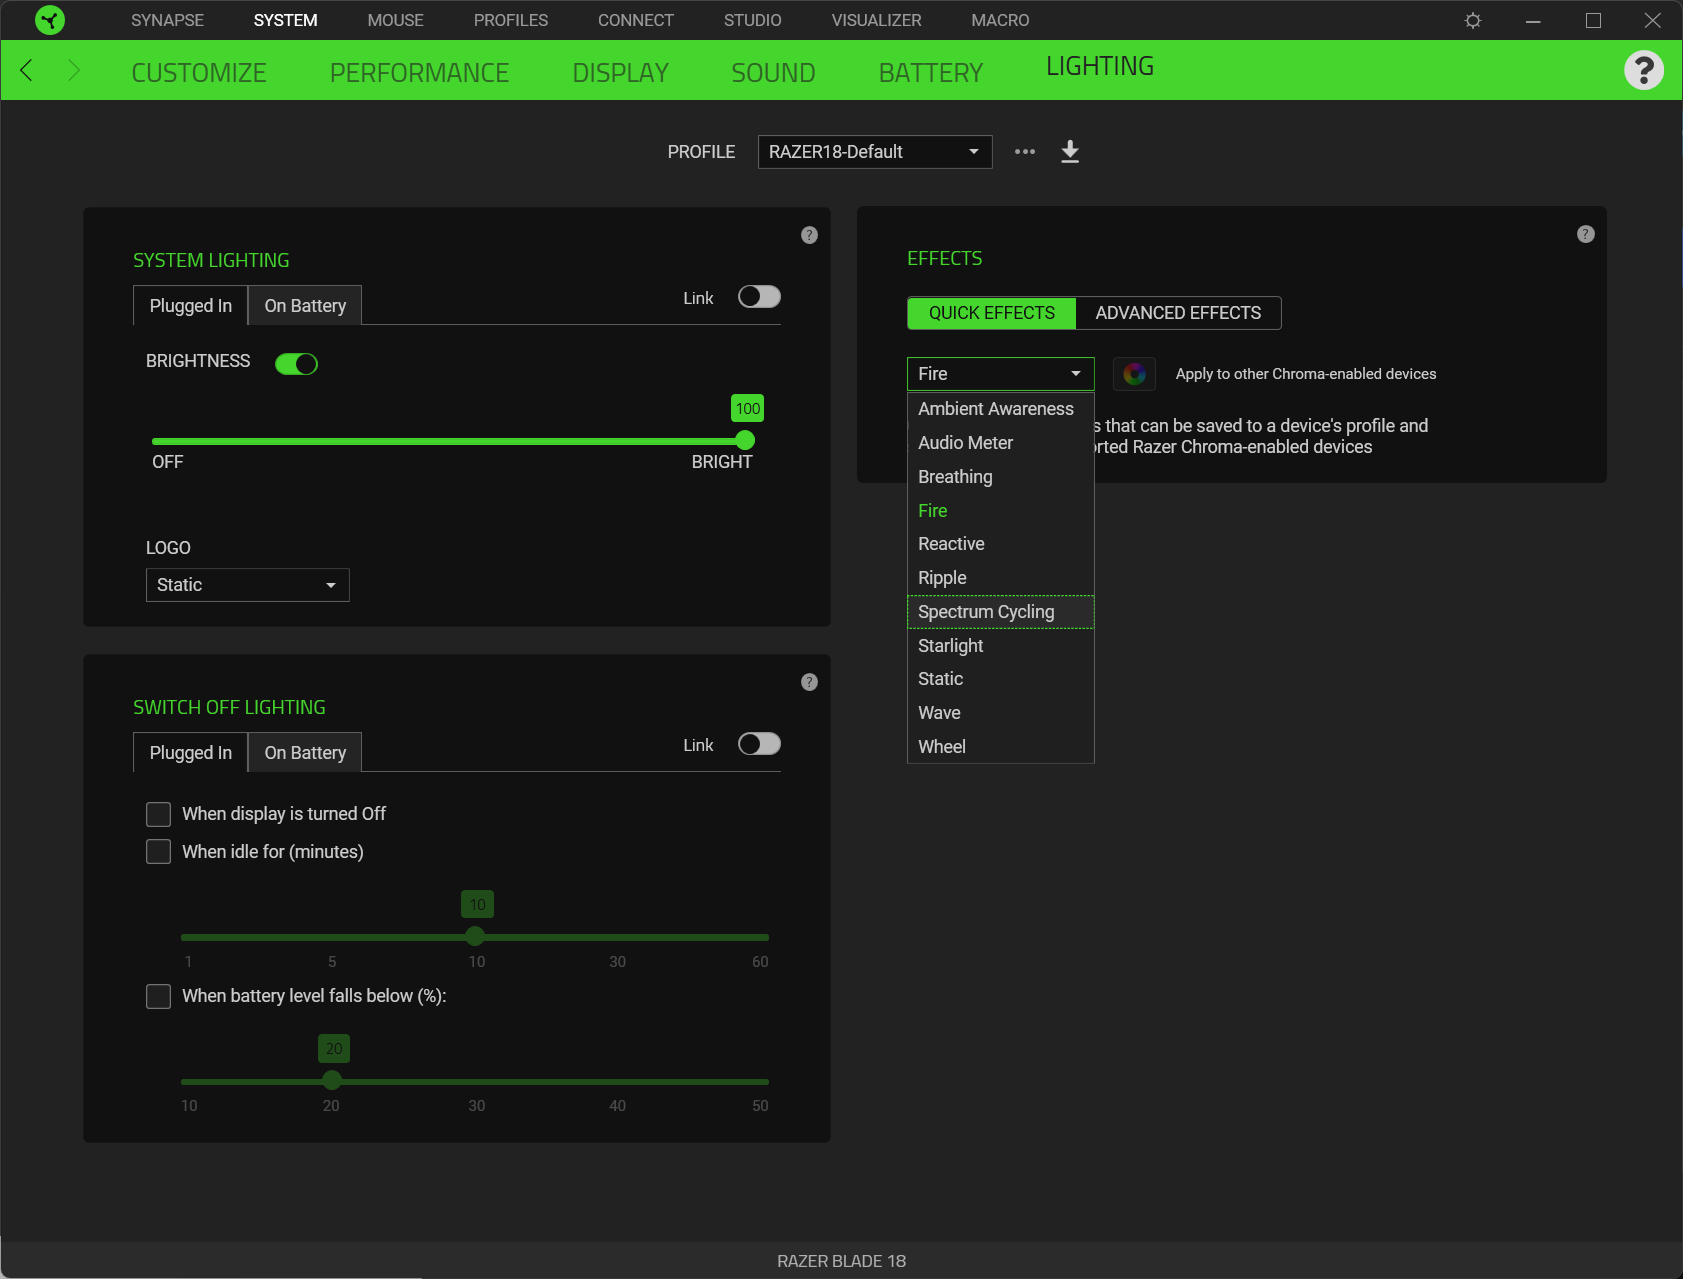Open the PROFILES top menu

coord(511,20)
